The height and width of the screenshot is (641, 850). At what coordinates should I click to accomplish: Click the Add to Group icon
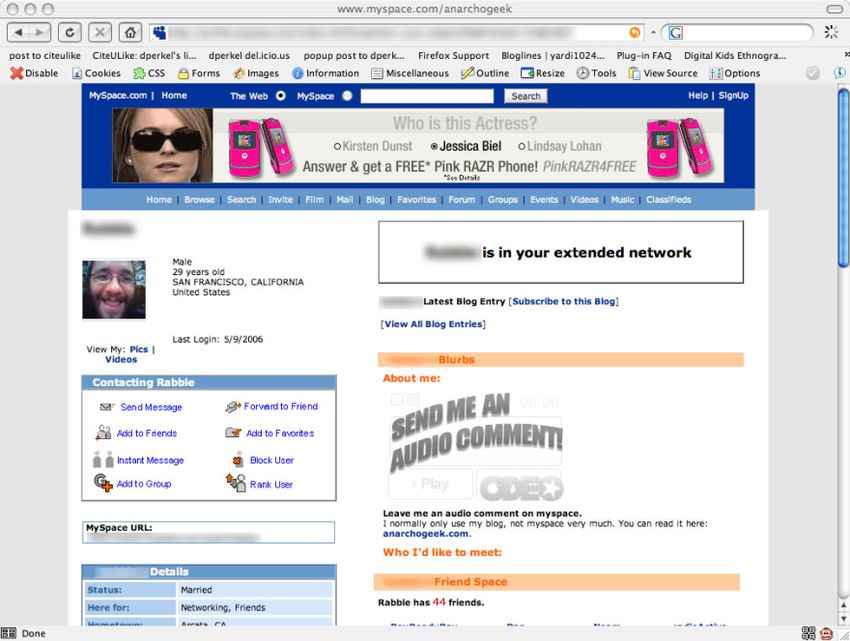[103, 483]
